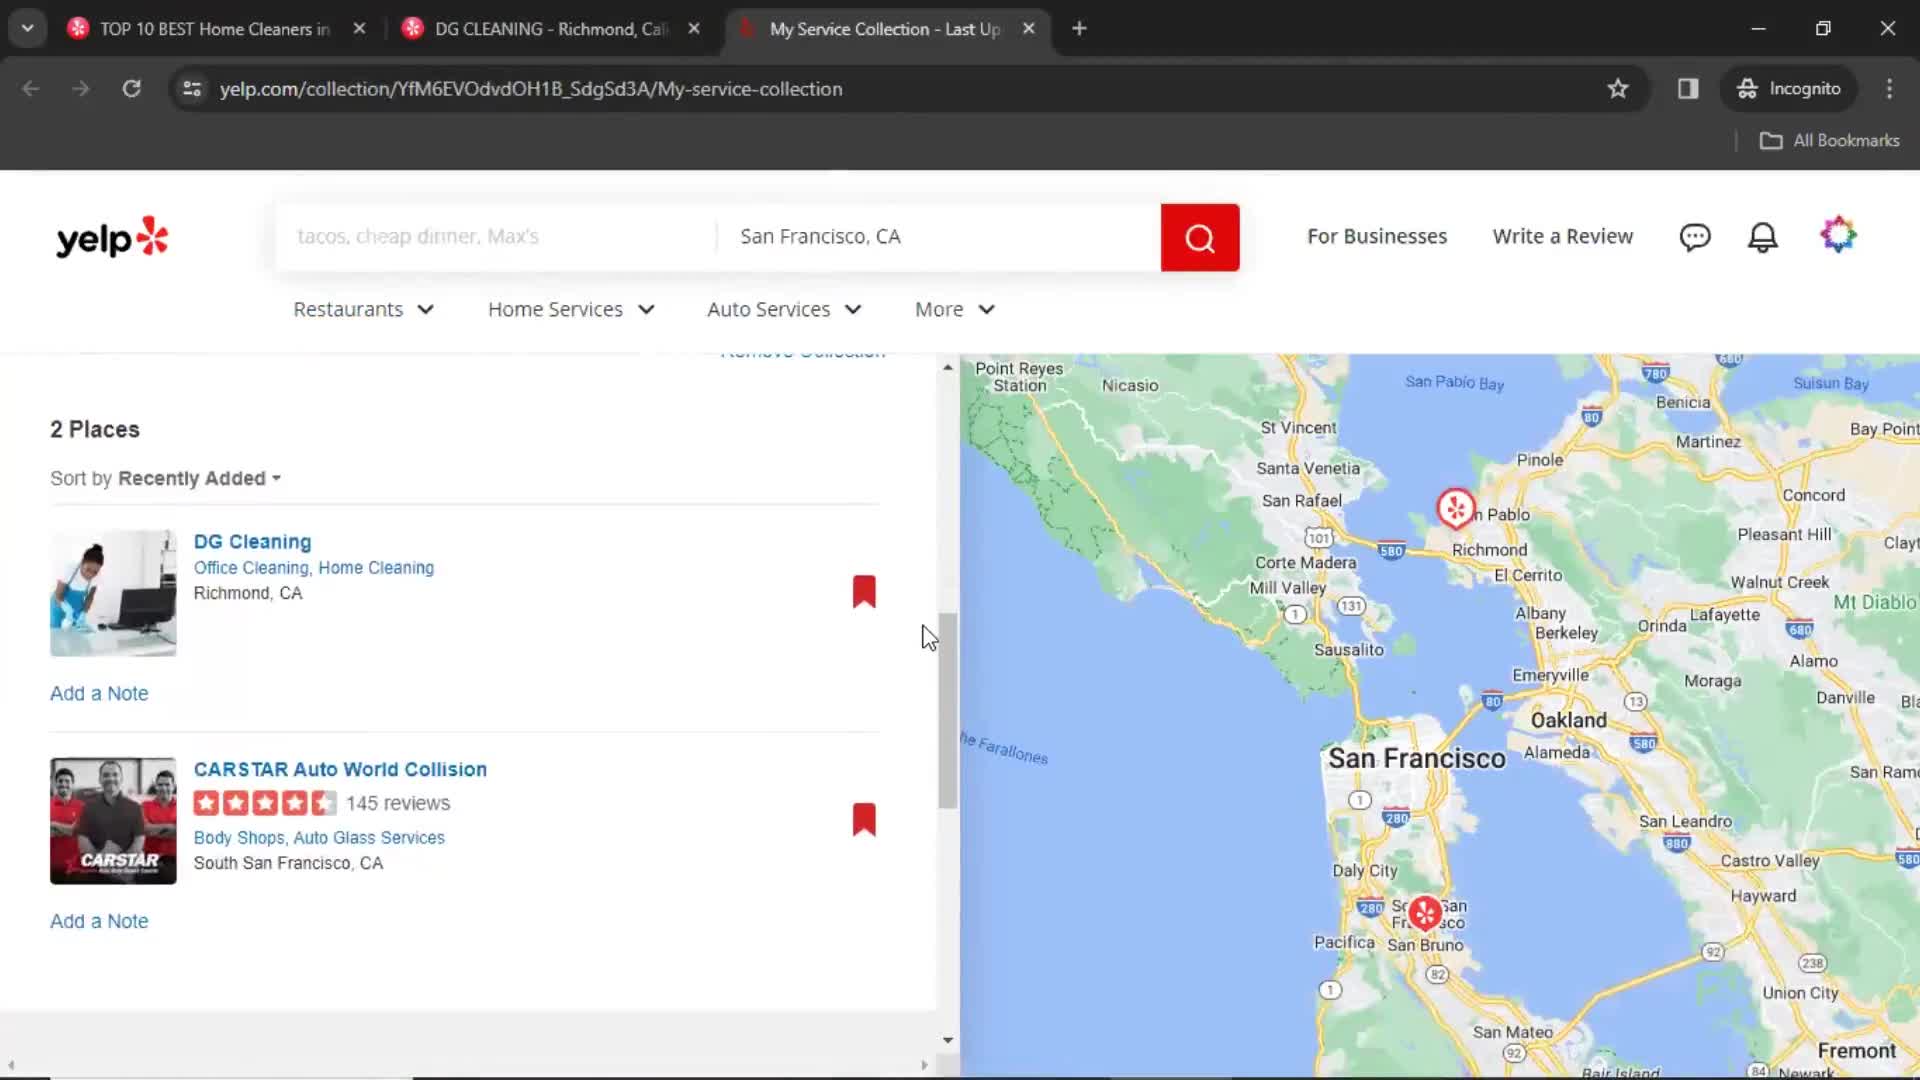Open the tab search dropdown arrow
The width and height of the screenshot is (1920, 1080).
[x=28, y=29]
